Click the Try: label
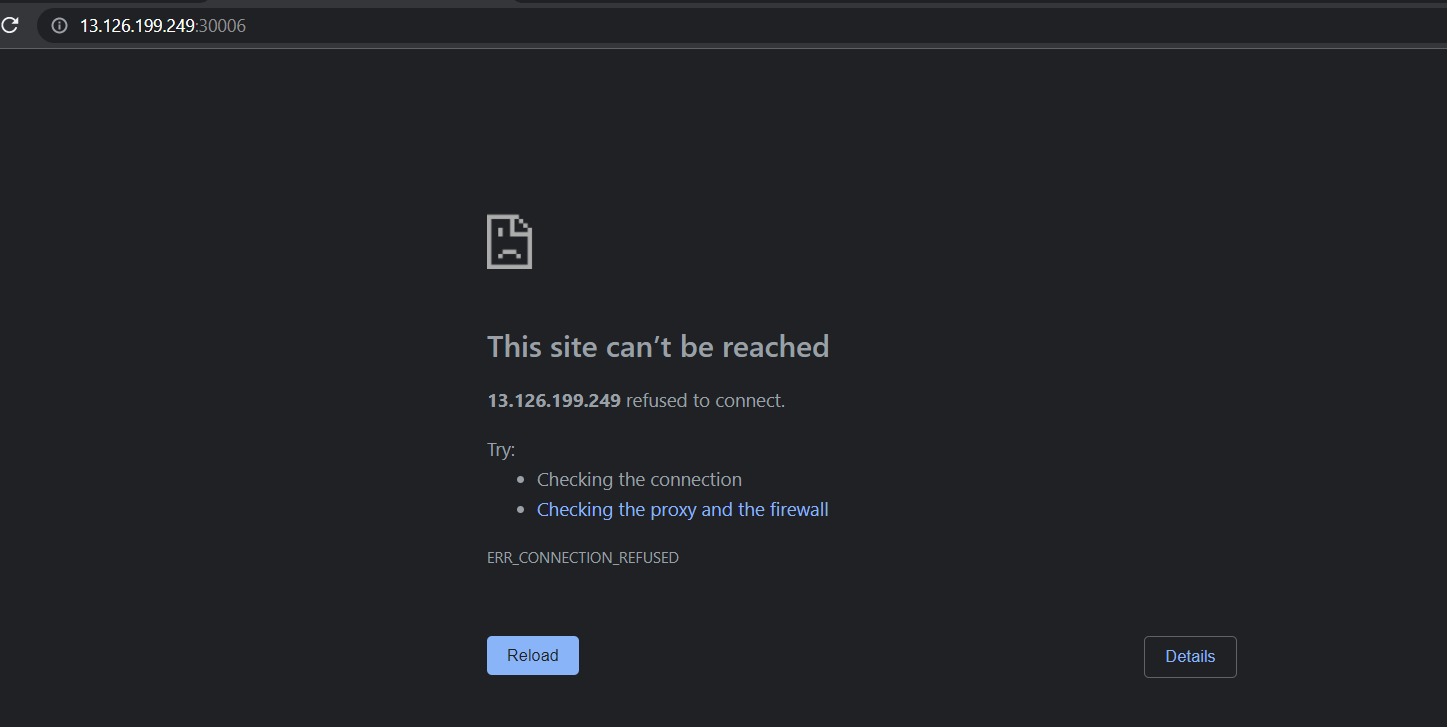 [x=501, y=450]
